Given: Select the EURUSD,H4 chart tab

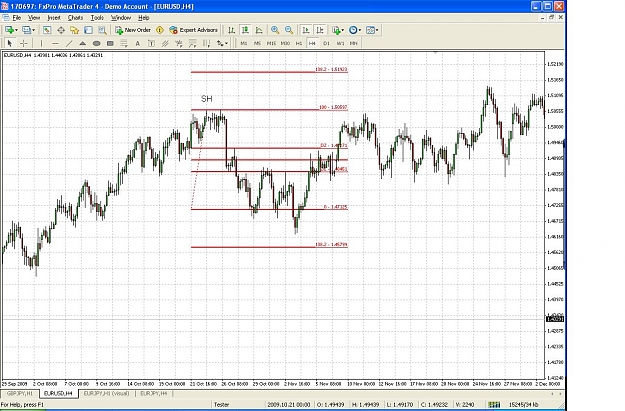Looking at the screenshot, I should coord(58,394).
